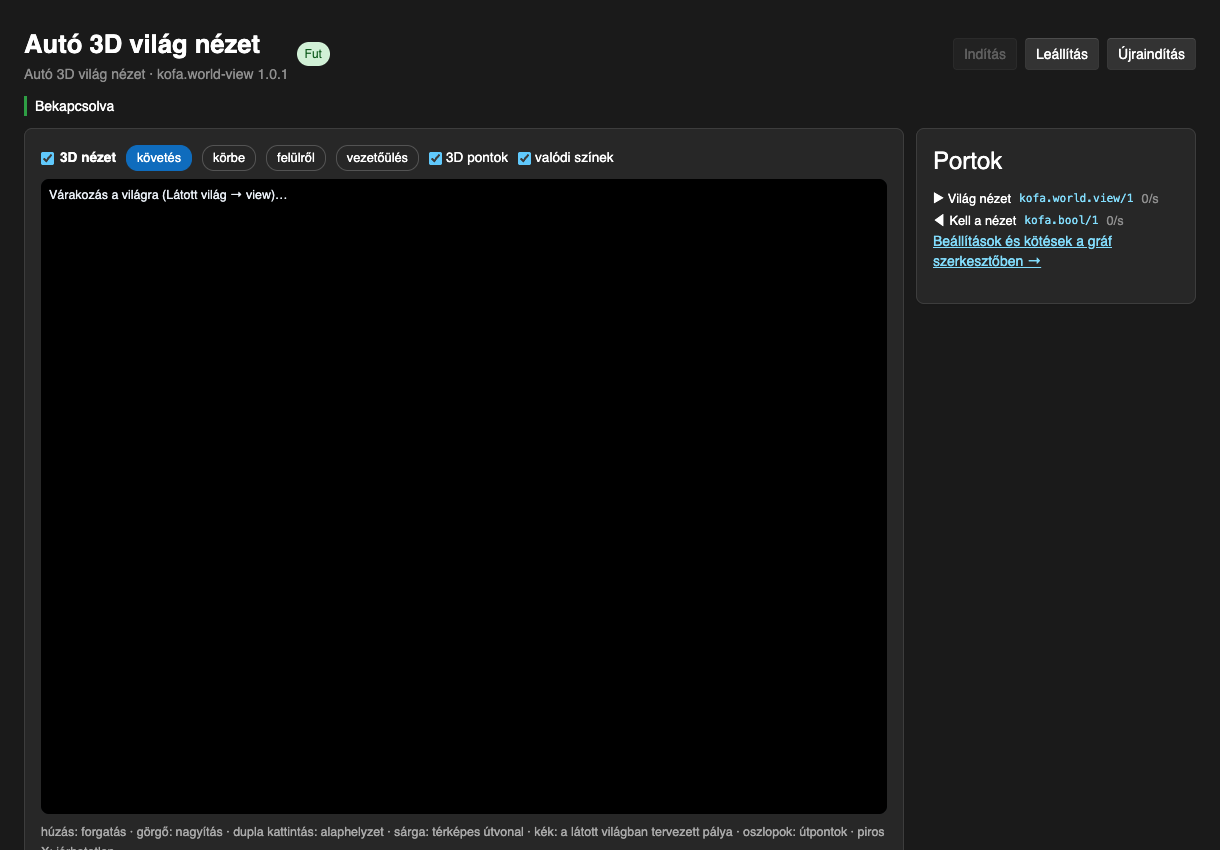Click the kofa.bool/1 port type
Image resolution: width=1220 pixels, height=850 pixels.
(1062, 220)
